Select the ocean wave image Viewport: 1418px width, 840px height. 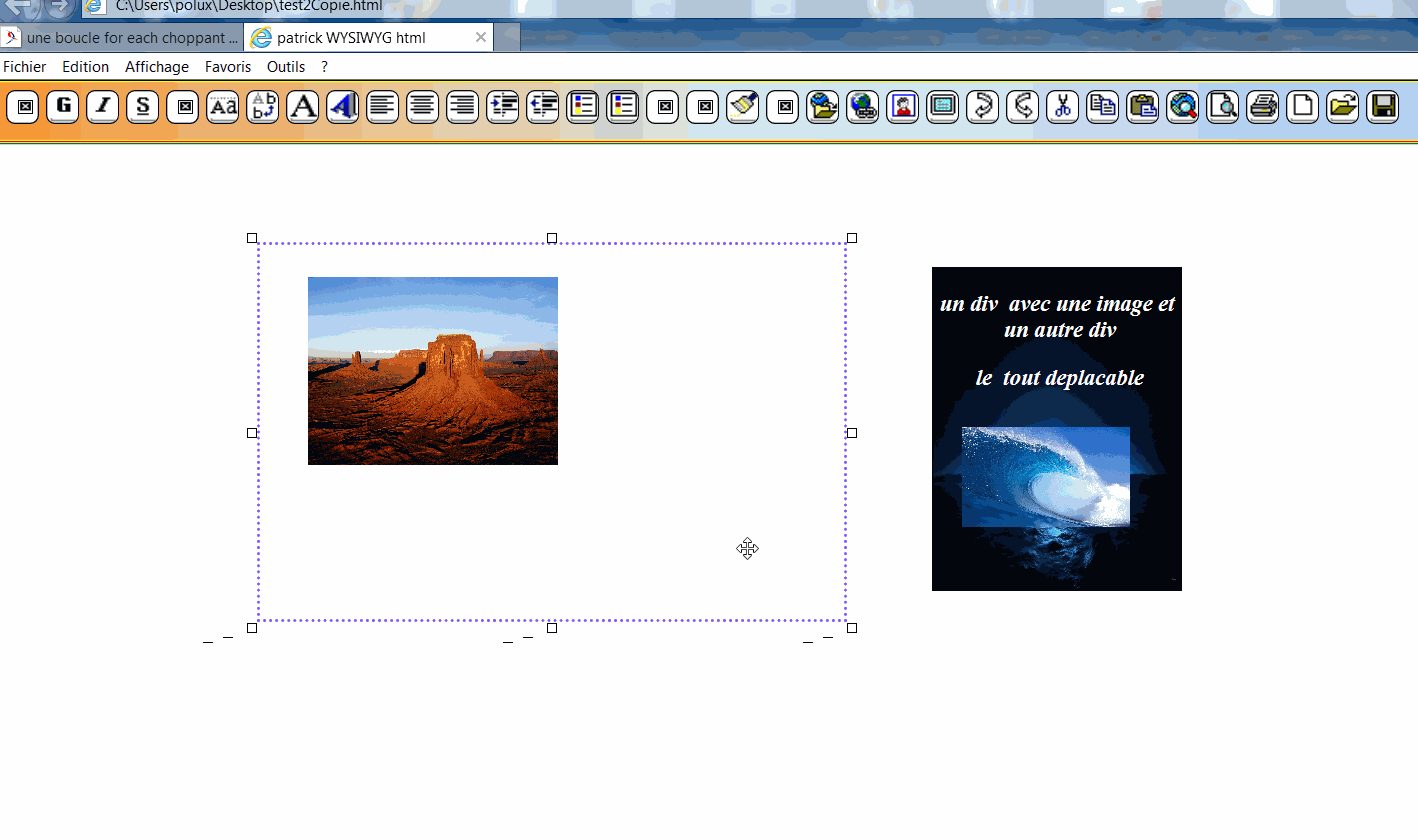coord(1046,477)
